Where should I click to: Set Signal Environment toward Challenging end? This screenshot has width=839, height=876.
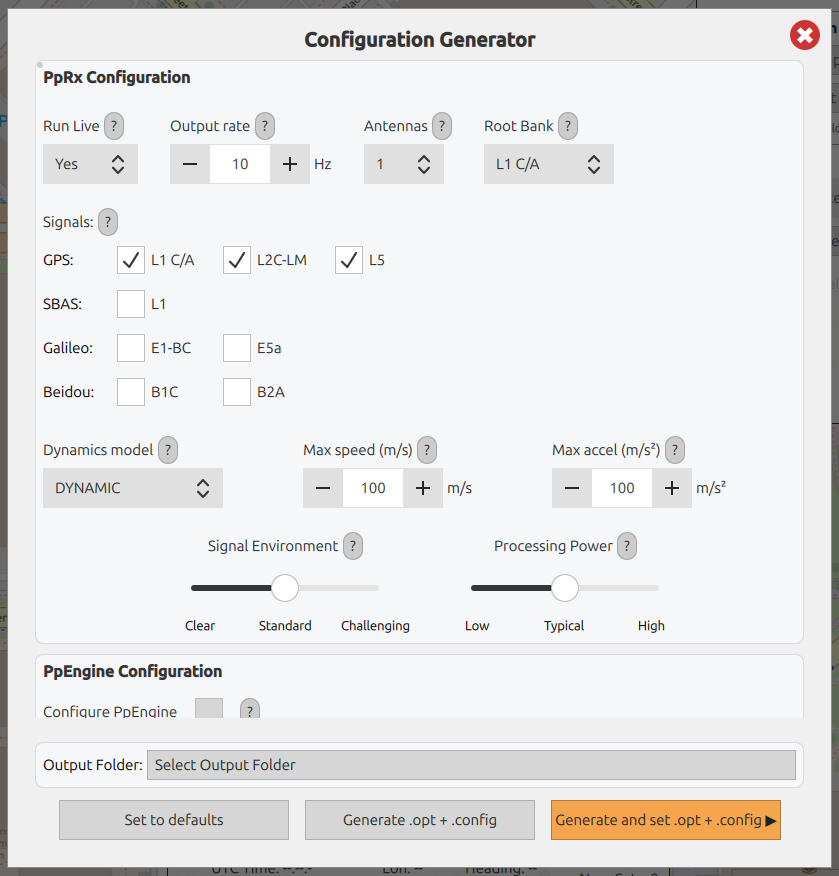coord(375,588)
